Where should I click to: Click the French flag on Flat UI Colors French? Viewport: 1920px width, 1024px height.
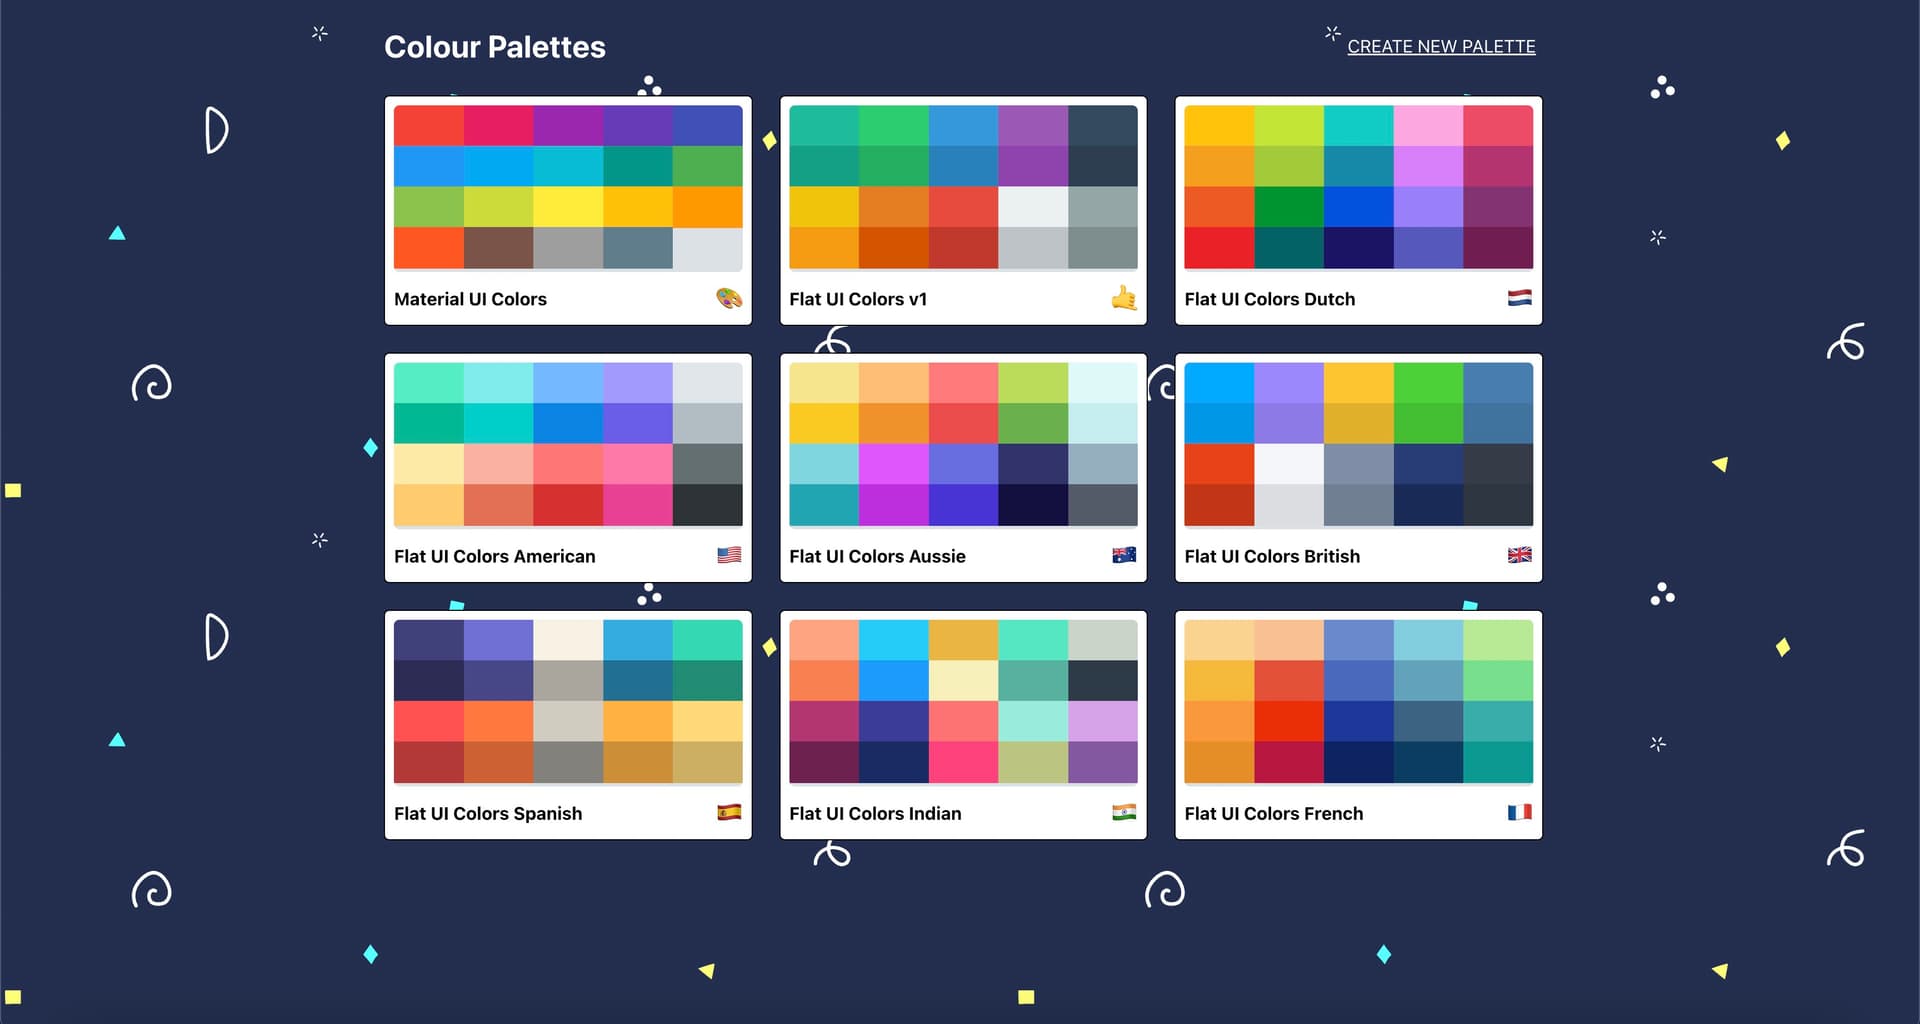[x=1519, y=812]
